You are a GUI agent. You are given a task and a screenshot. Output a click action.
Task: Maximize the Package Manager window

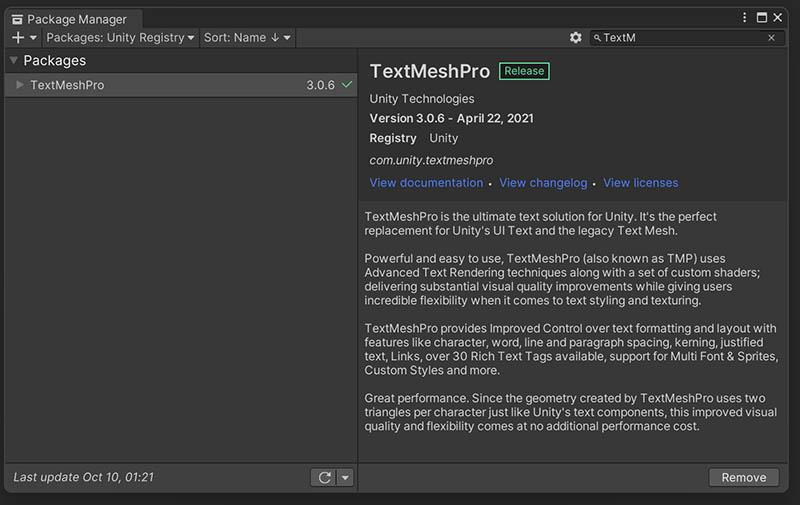(x=762, y=18)
